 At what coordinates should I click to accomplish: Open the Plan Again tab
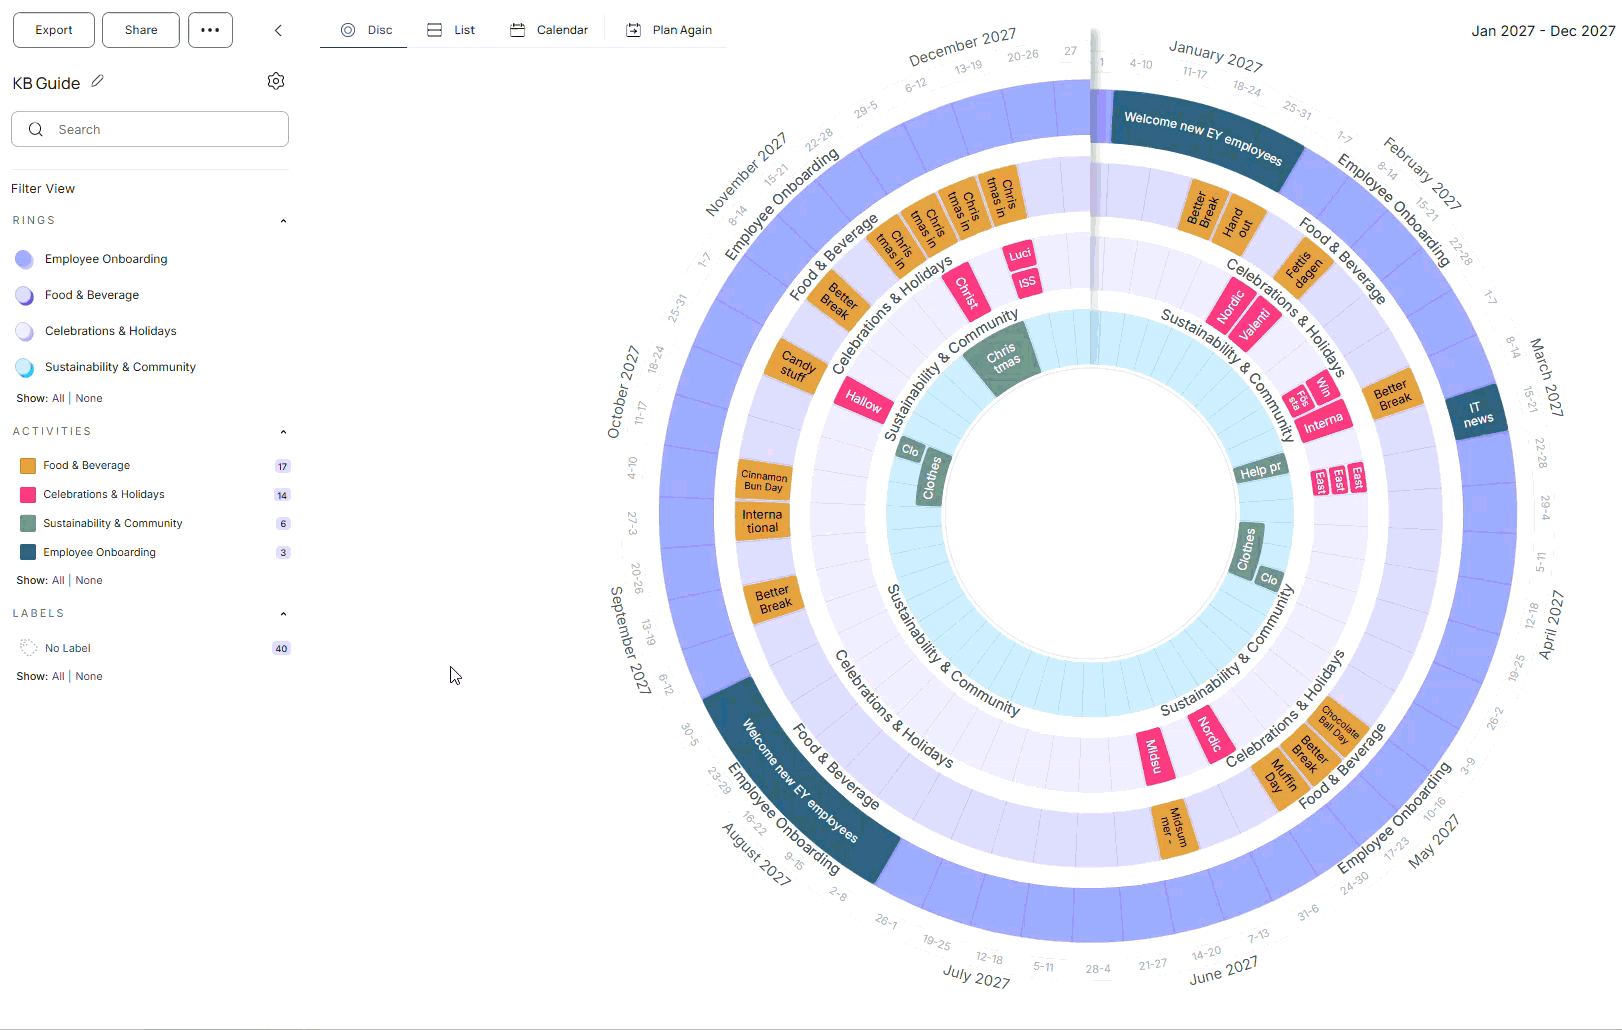[x=668, y=30]
